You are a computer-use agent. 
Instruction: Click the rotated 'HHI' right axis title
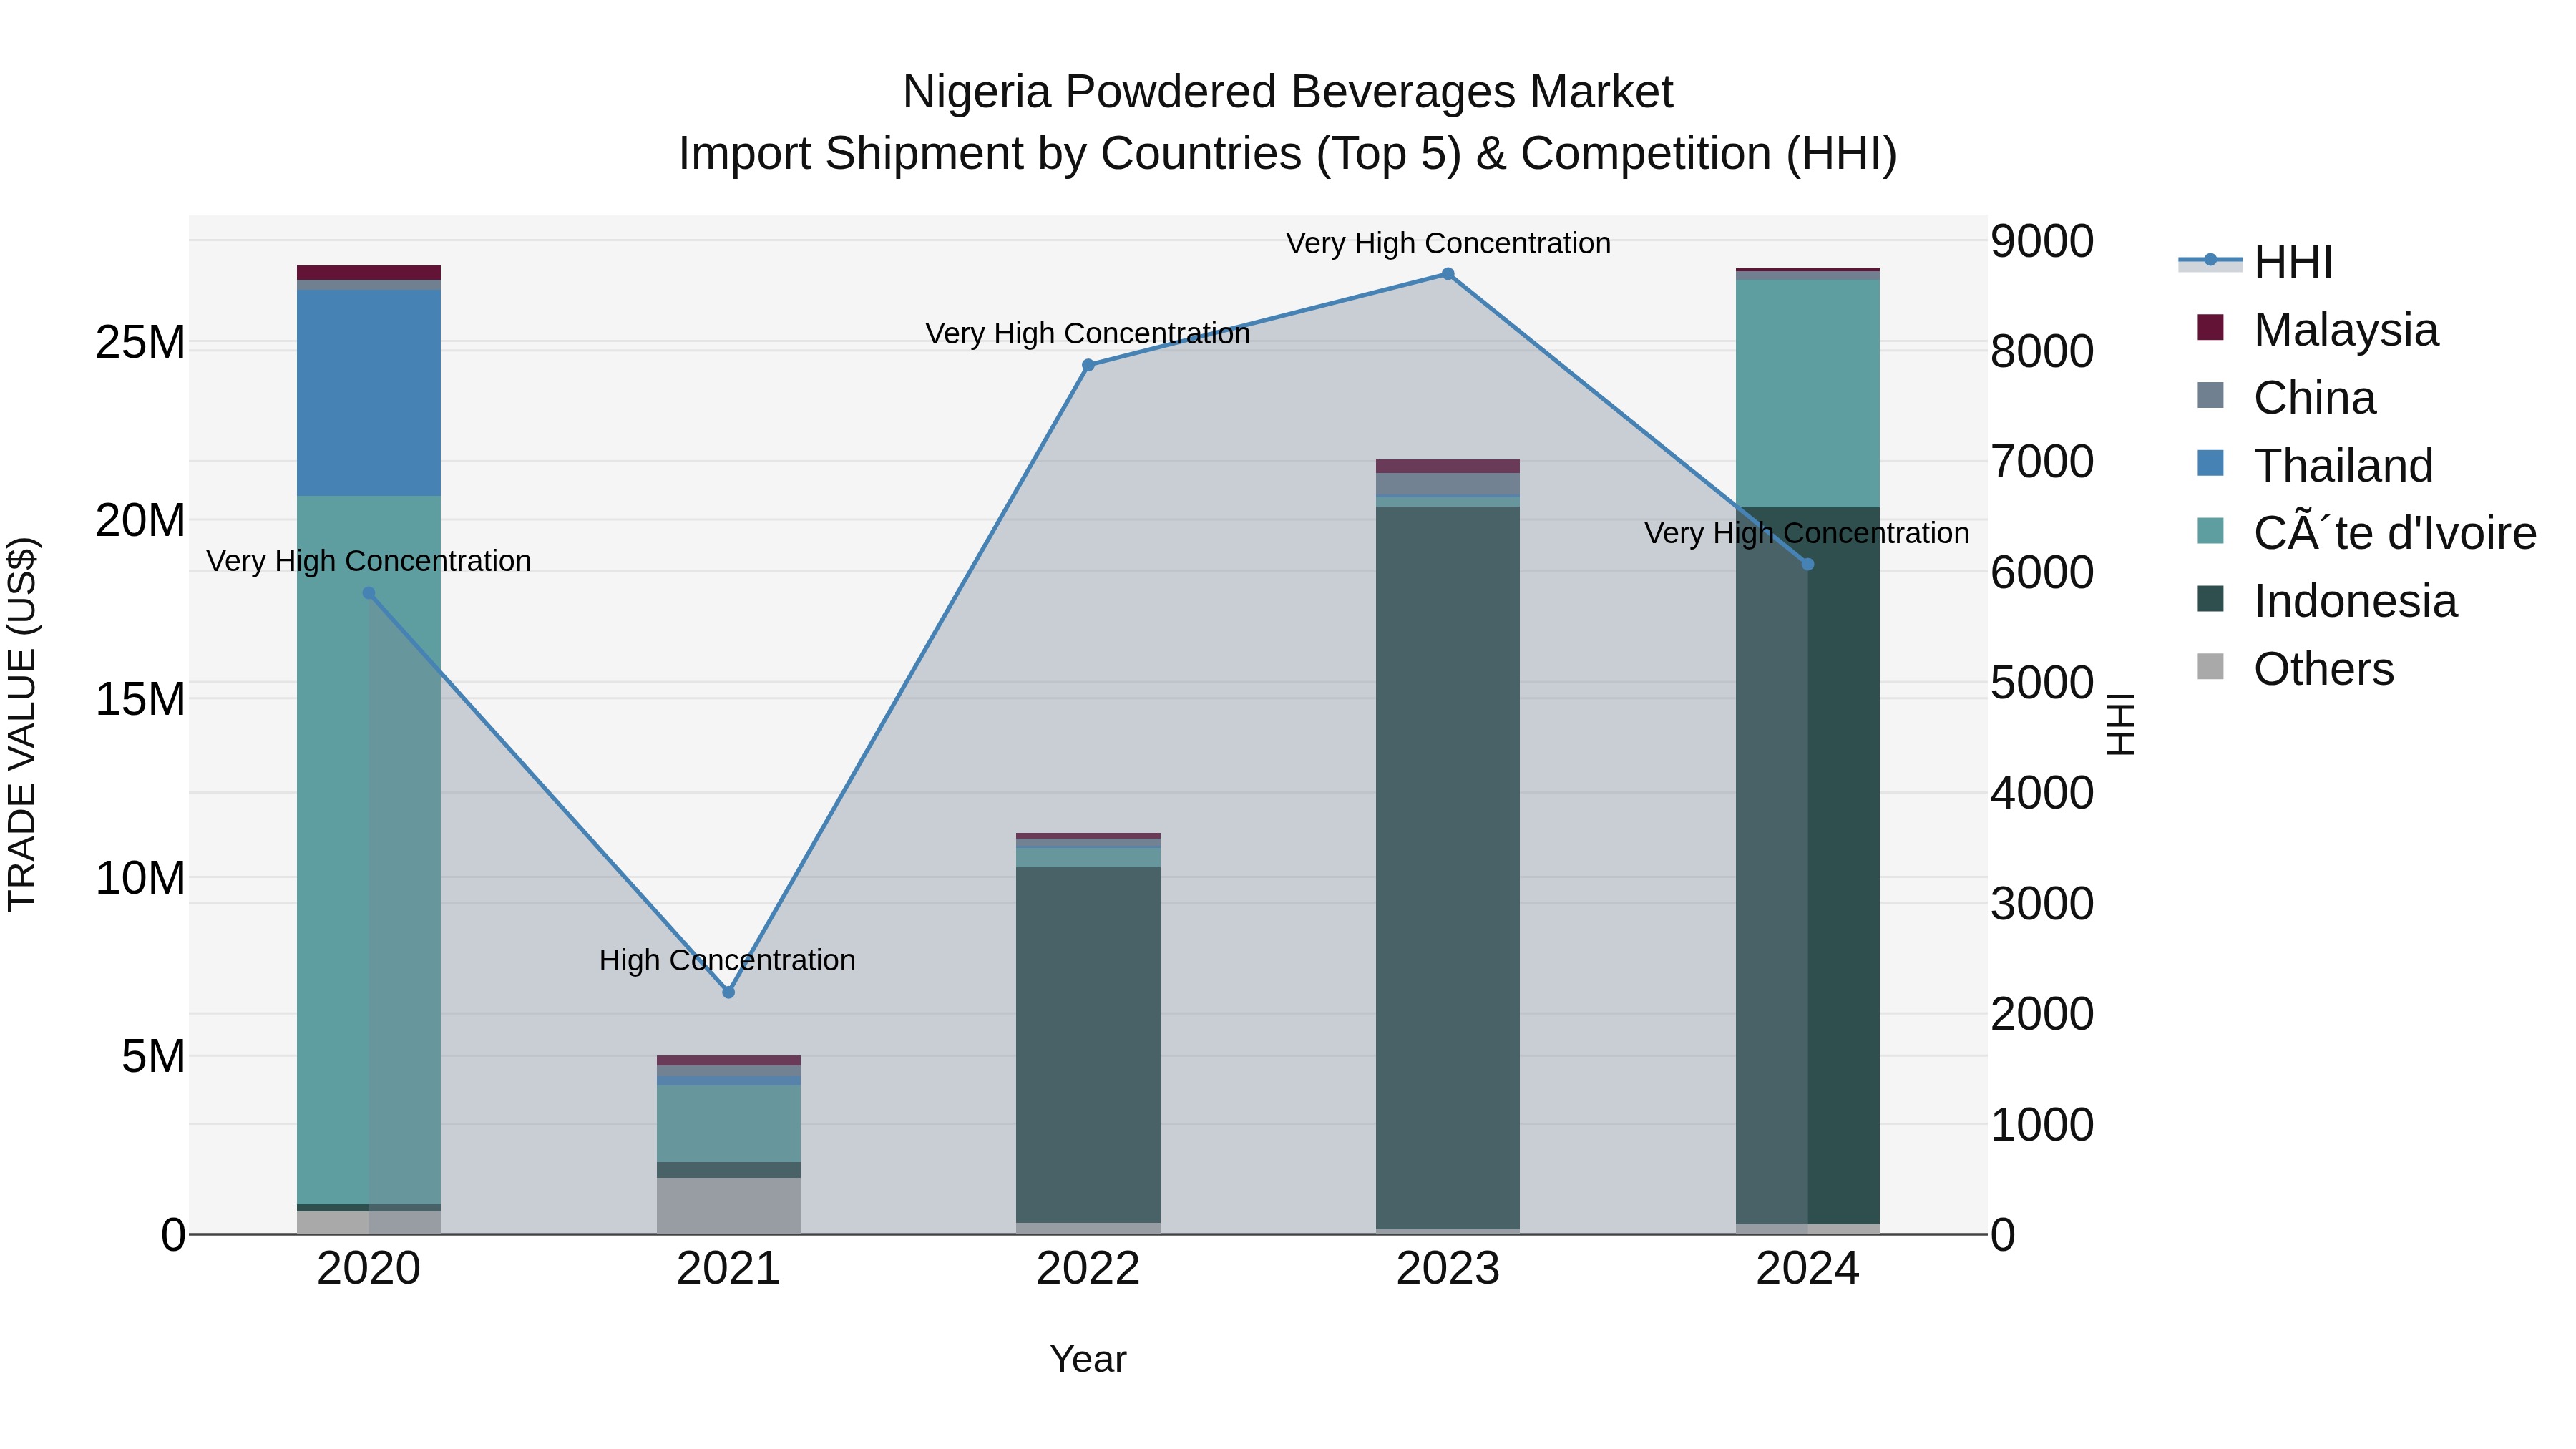(2121, 724)
